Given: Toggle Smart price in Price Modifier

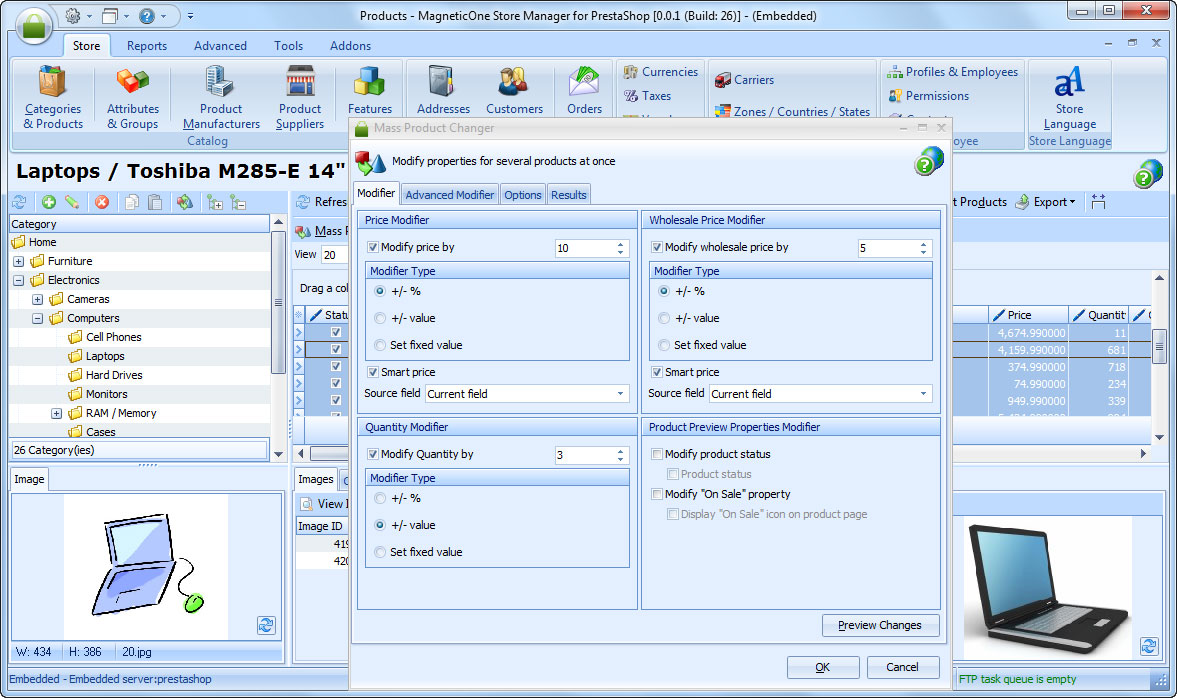Looking at the screenshot, I should click(372, 372).
